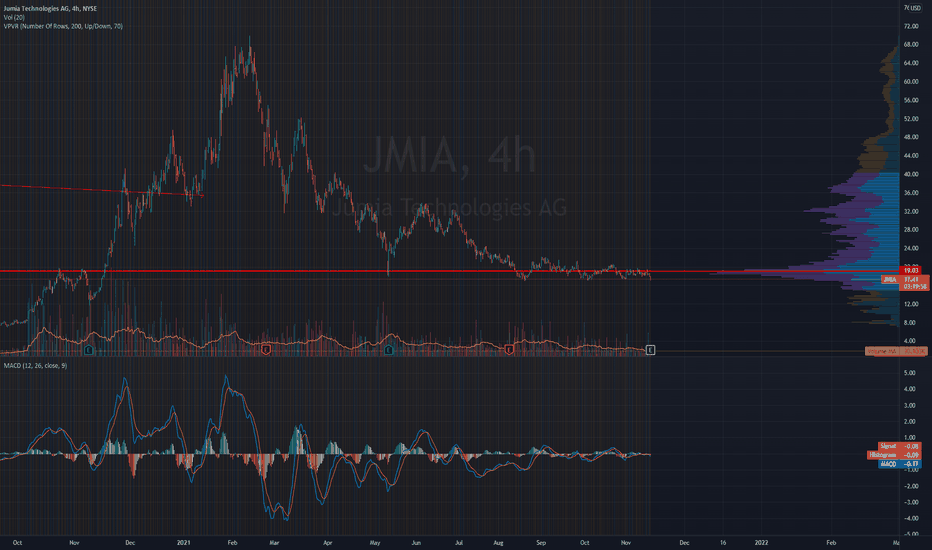
Task: Click the 3.00 value on MACD scale
Action: (910, 406)
